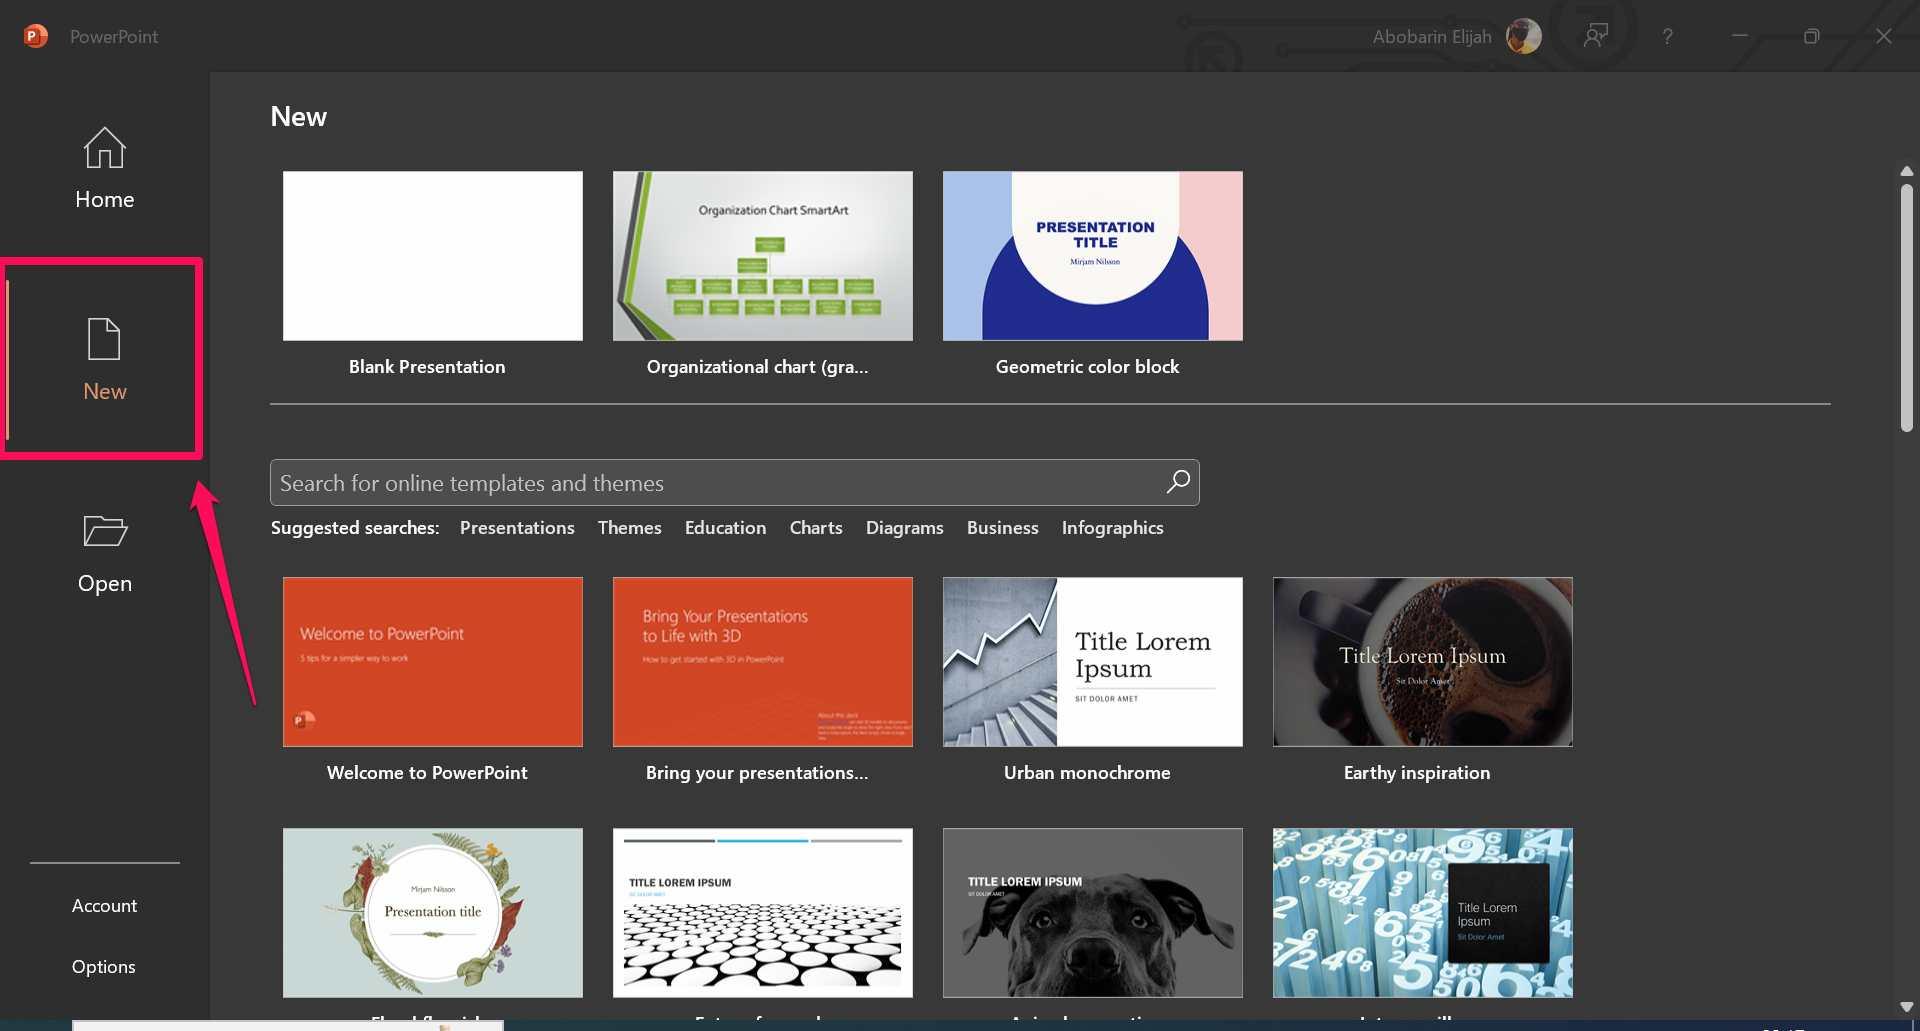Click the PowerPoint logo icon
The height and width of the screenshot is (1031, 1920).
(x=35, y=36)
